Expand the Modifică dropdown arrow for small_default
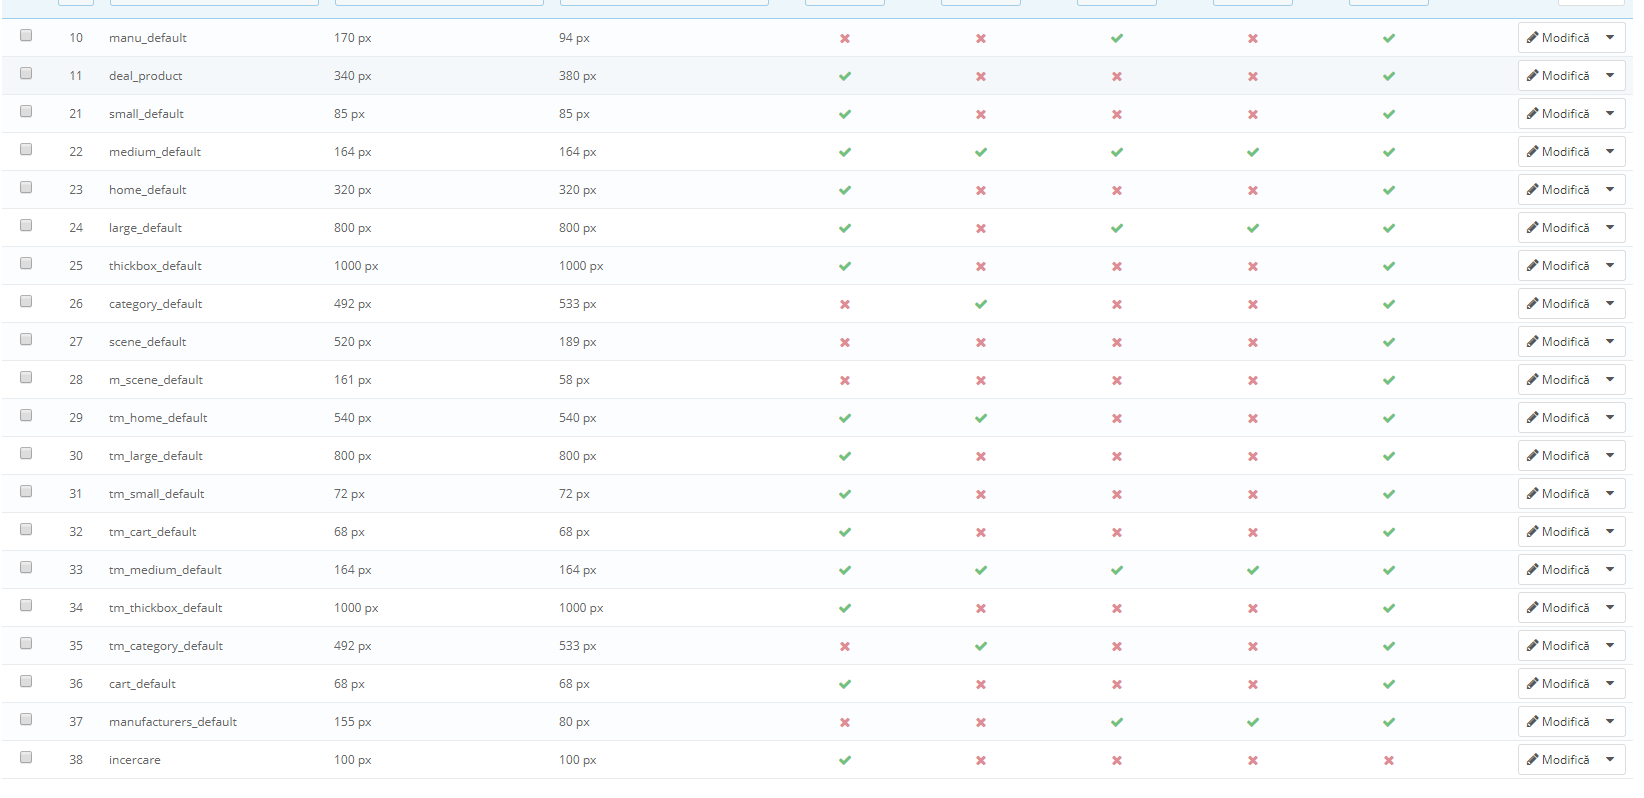Screen dimensions: 1644x798 pyautogui.click(x=1610, y=114)
